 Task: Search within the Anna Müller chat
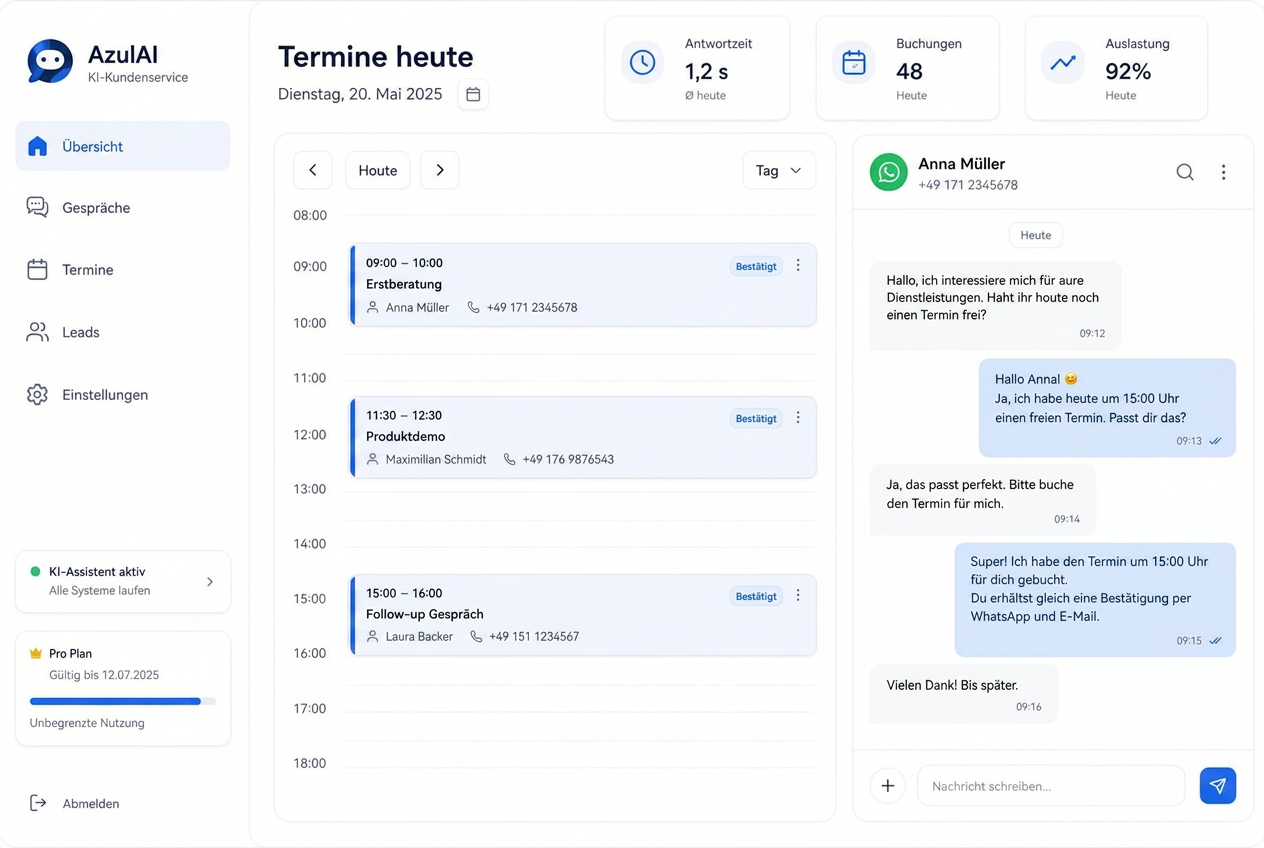pos(1185,172)
